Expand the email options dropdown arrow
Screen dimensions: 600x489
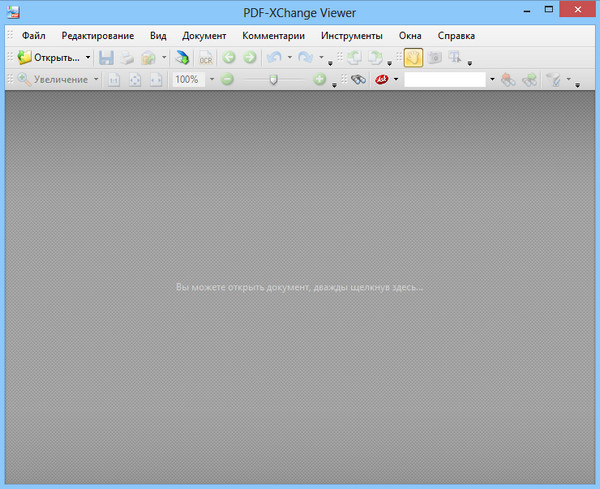point(164,57)
